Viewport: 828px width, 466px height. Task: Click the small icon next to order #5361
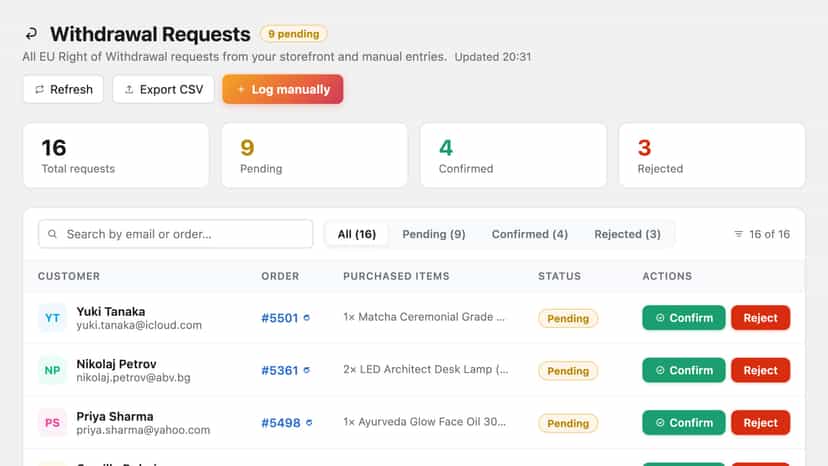tap(307, 370)
